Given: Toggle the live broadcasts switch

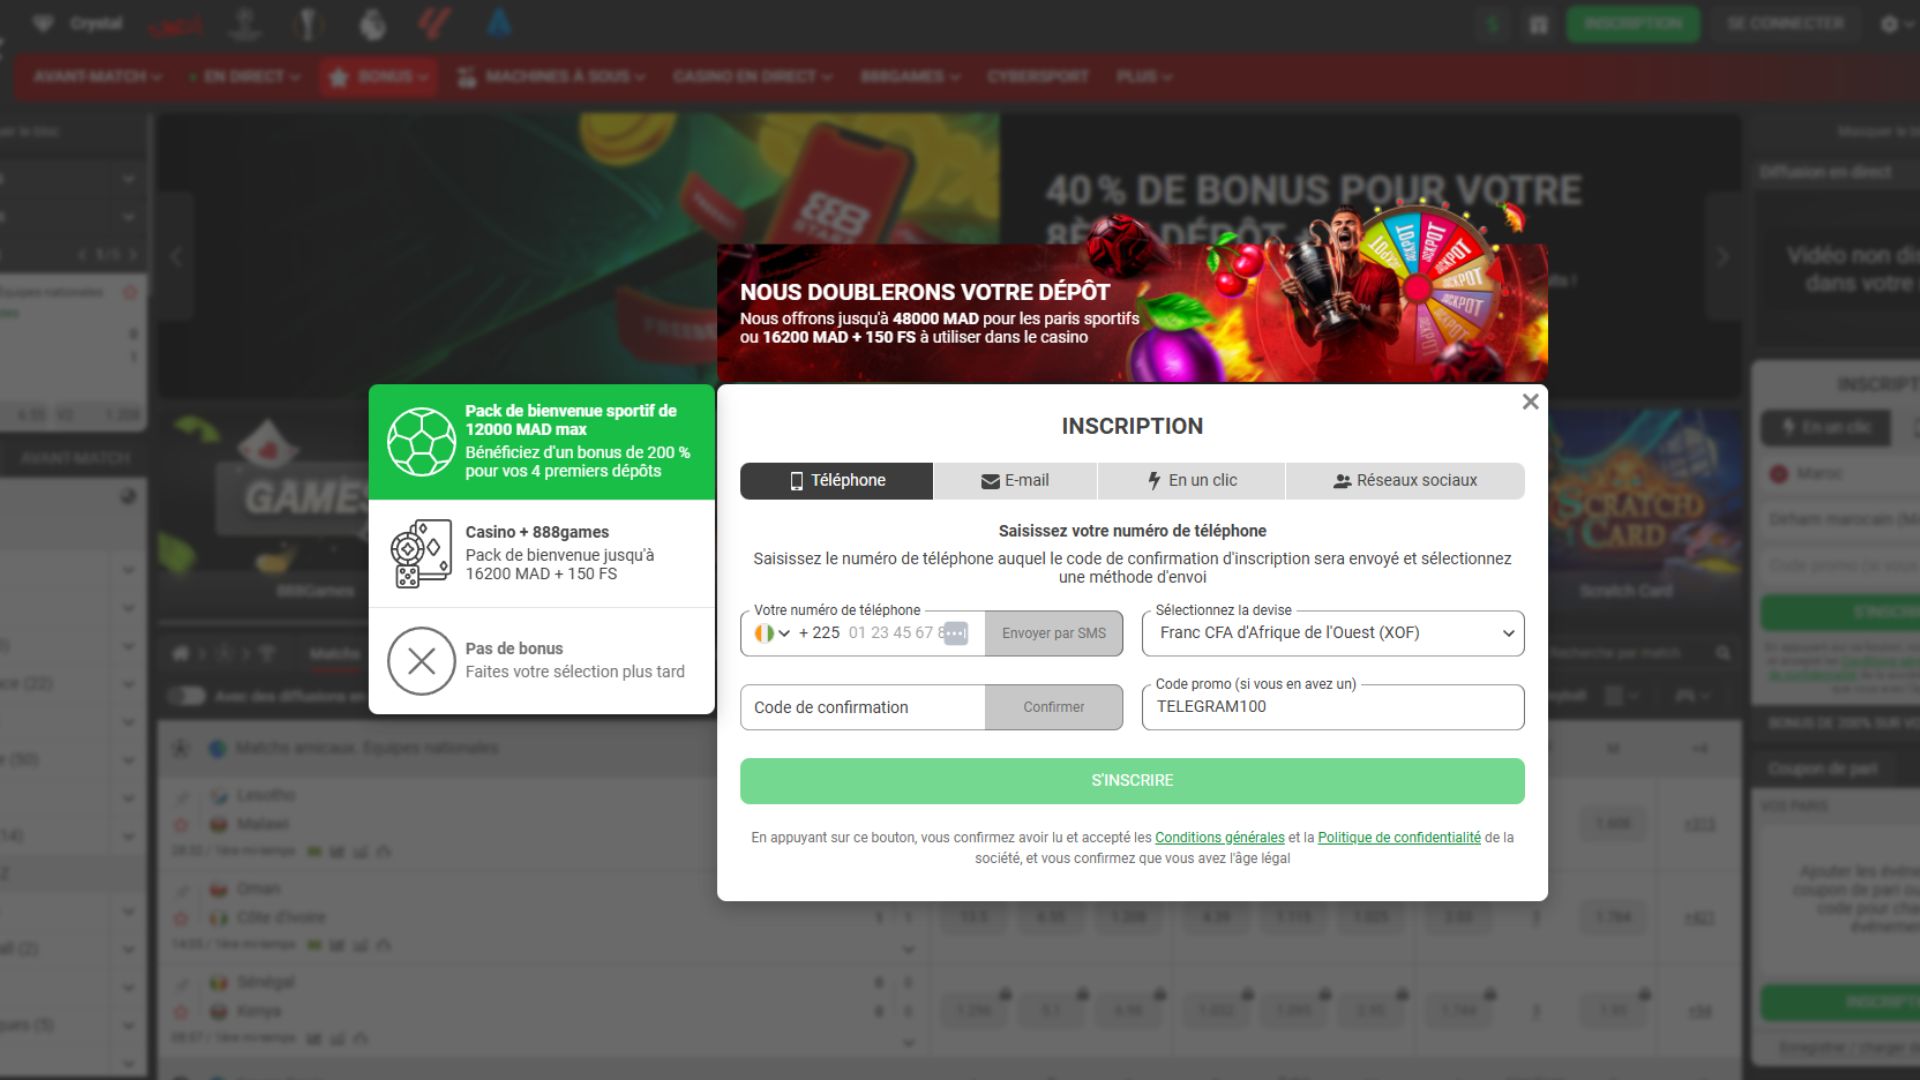Looking at the screenshot, I should [x=186, y=695].
